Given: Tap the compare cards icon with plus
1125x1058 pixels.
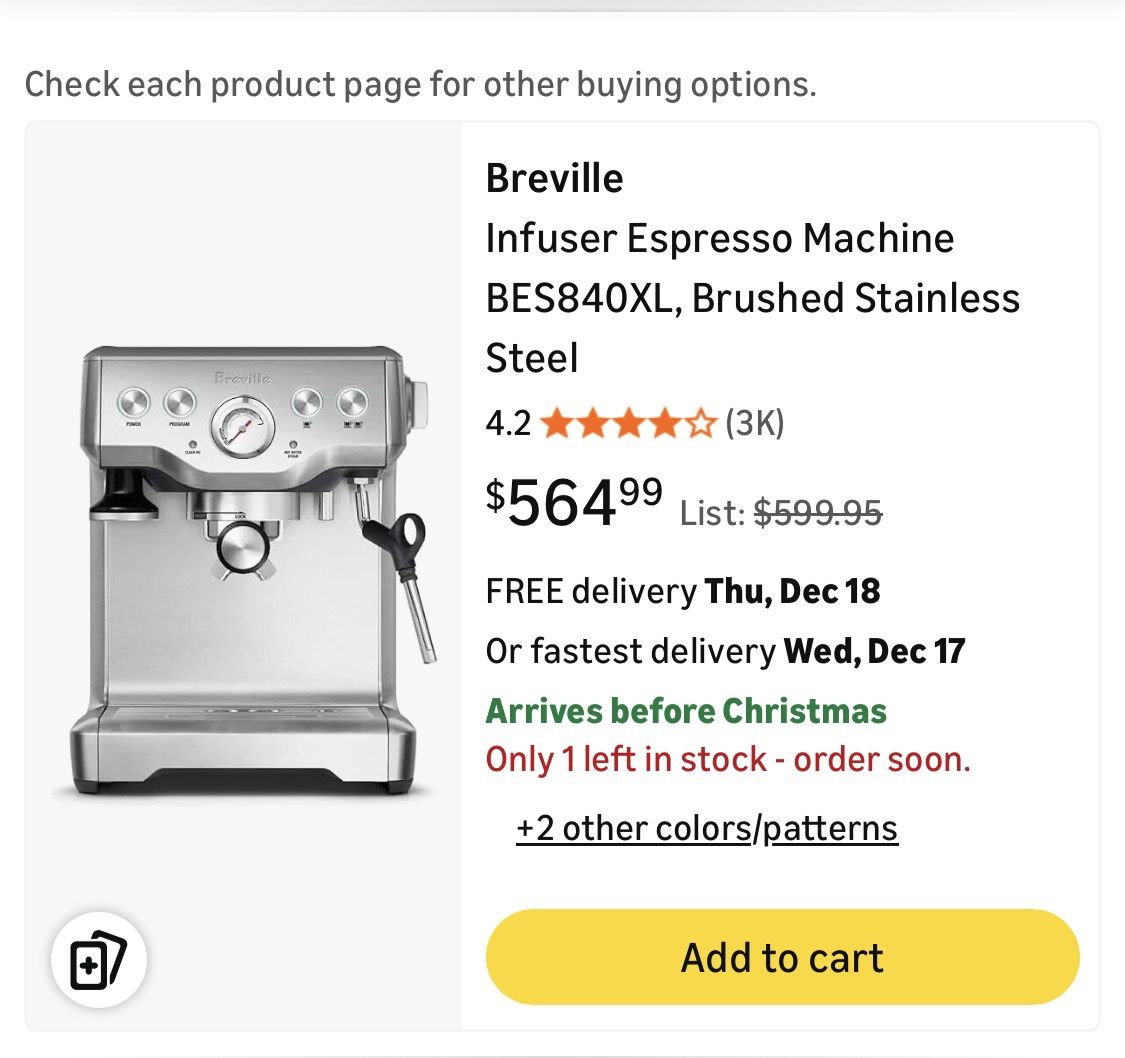Looking at the screenshot, I should (x=99, y=959).
